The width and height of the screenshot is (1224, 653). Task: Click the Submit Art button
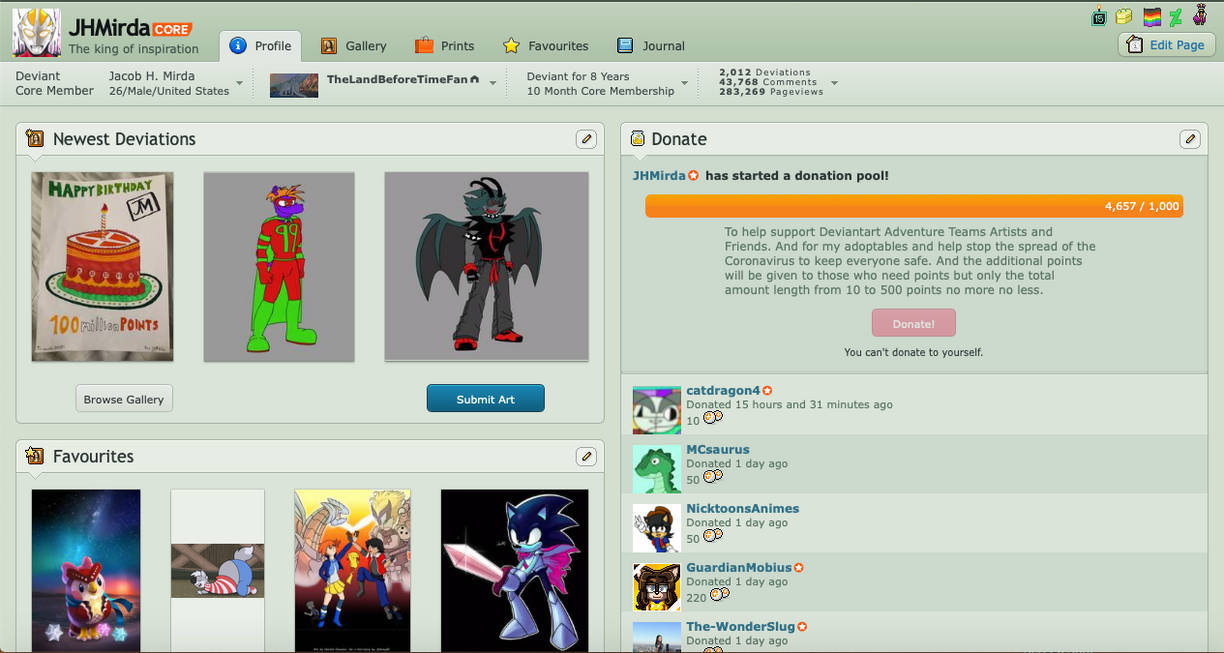(486, 399)
